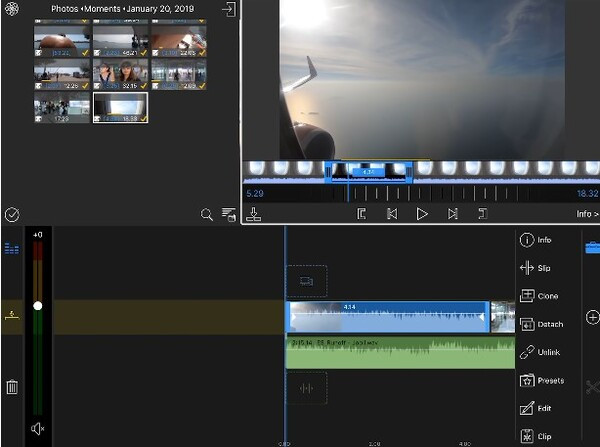Open the library sort and filter icon

click(x=229, y=214)
